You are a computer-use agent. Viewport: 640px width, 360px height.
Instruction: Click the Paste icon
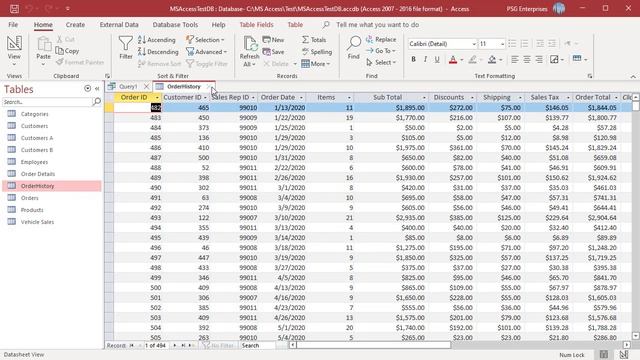click(x=43, y=45)
